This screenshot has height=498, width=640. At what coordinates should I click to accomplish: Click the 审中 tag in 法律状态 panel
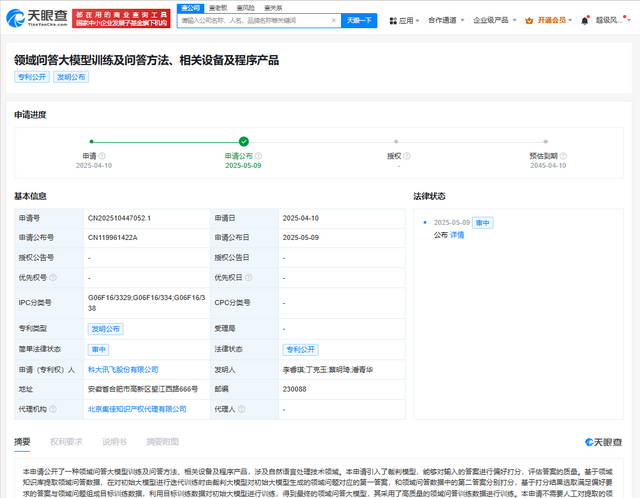483,223
